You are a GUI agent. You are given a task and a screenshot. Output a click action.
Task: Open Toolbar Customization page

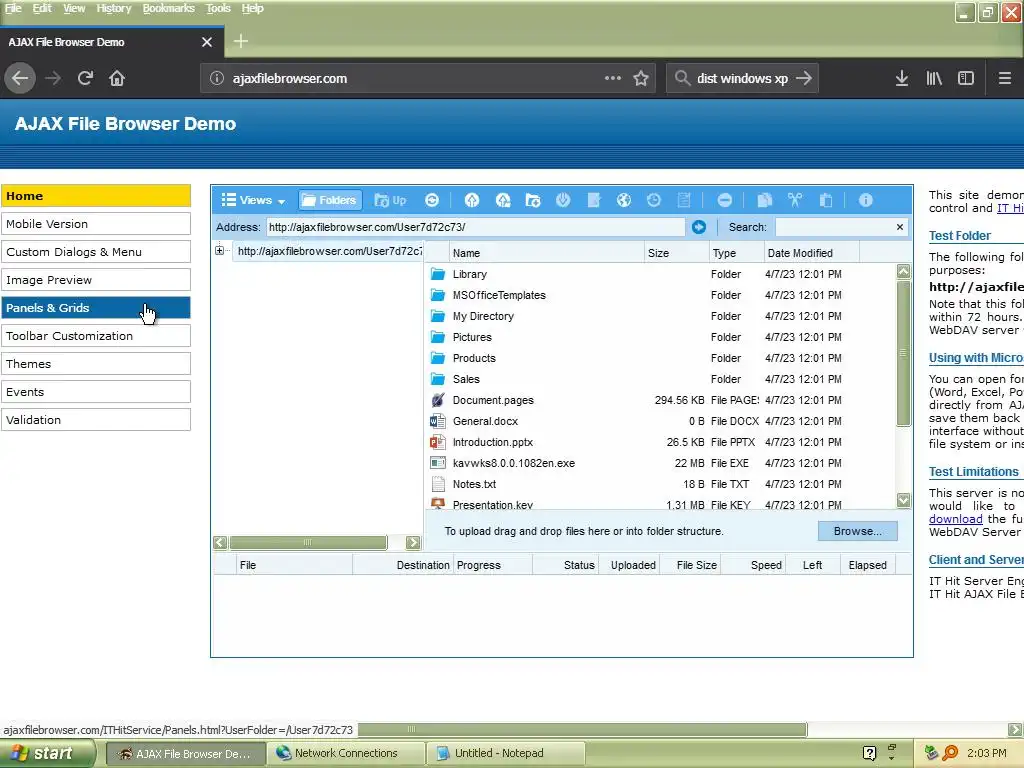tap(96, 336)
